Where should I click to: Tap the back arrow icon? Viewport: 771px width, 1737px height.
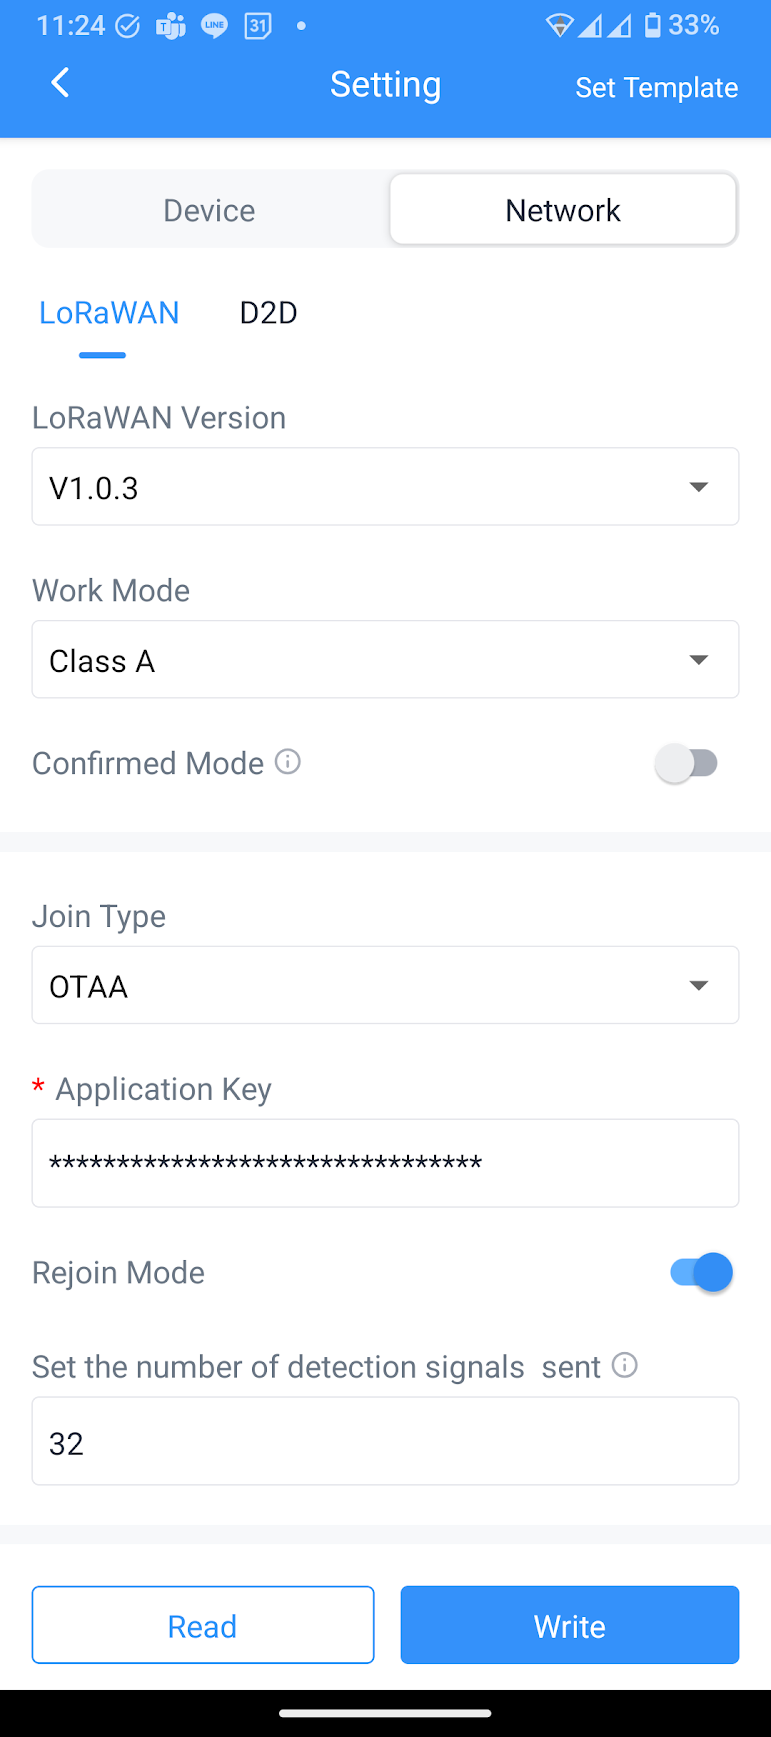click(x=60, y=83)
